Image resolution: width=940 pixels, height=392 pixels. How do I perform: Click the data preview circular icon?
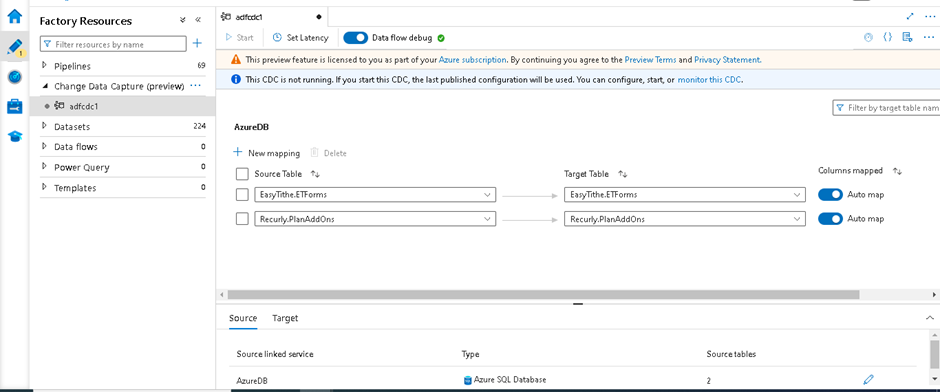point(868,37)
